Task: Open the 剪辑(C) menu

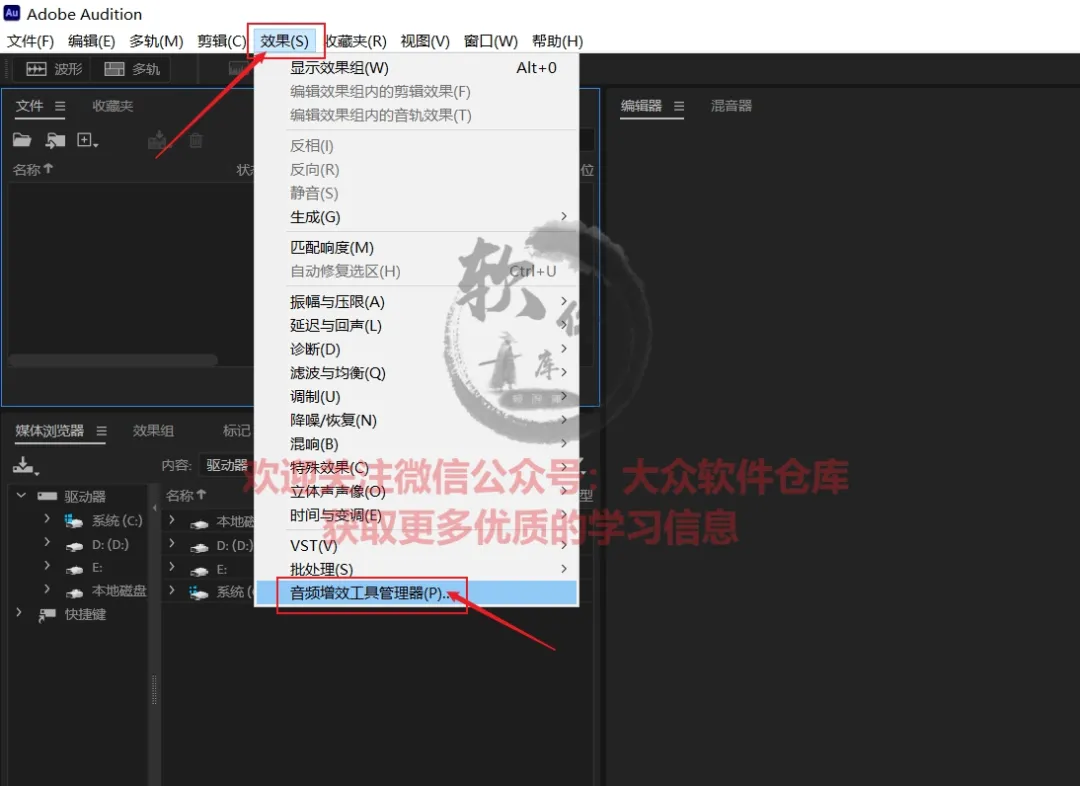Action: (221, 41)
